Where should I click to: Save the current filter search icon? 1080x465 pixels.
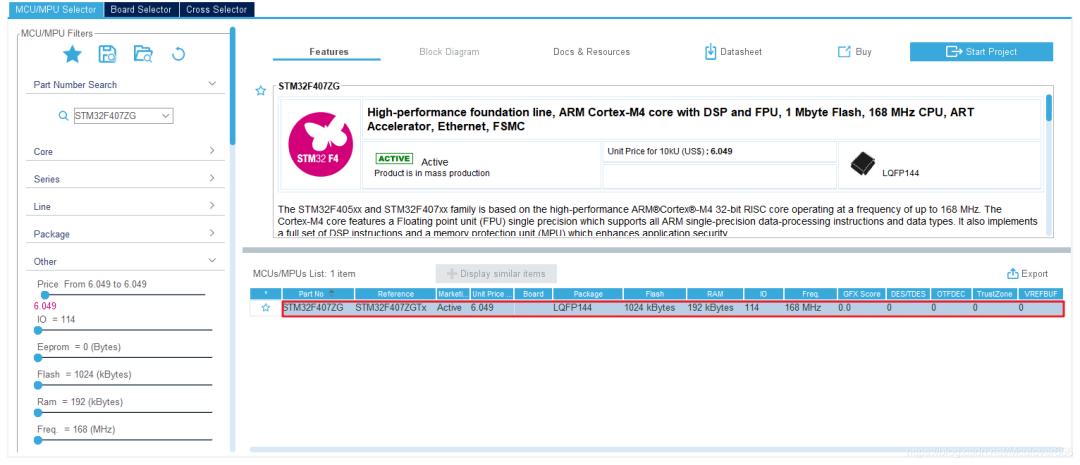point(107,54)
